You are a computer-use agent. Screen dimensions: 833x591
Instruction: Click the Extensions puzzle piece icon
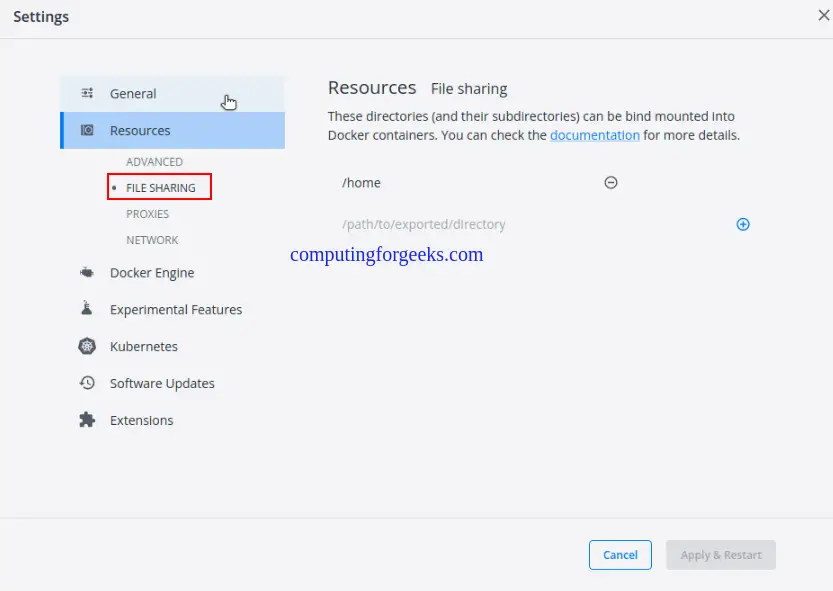click(87, 420)
